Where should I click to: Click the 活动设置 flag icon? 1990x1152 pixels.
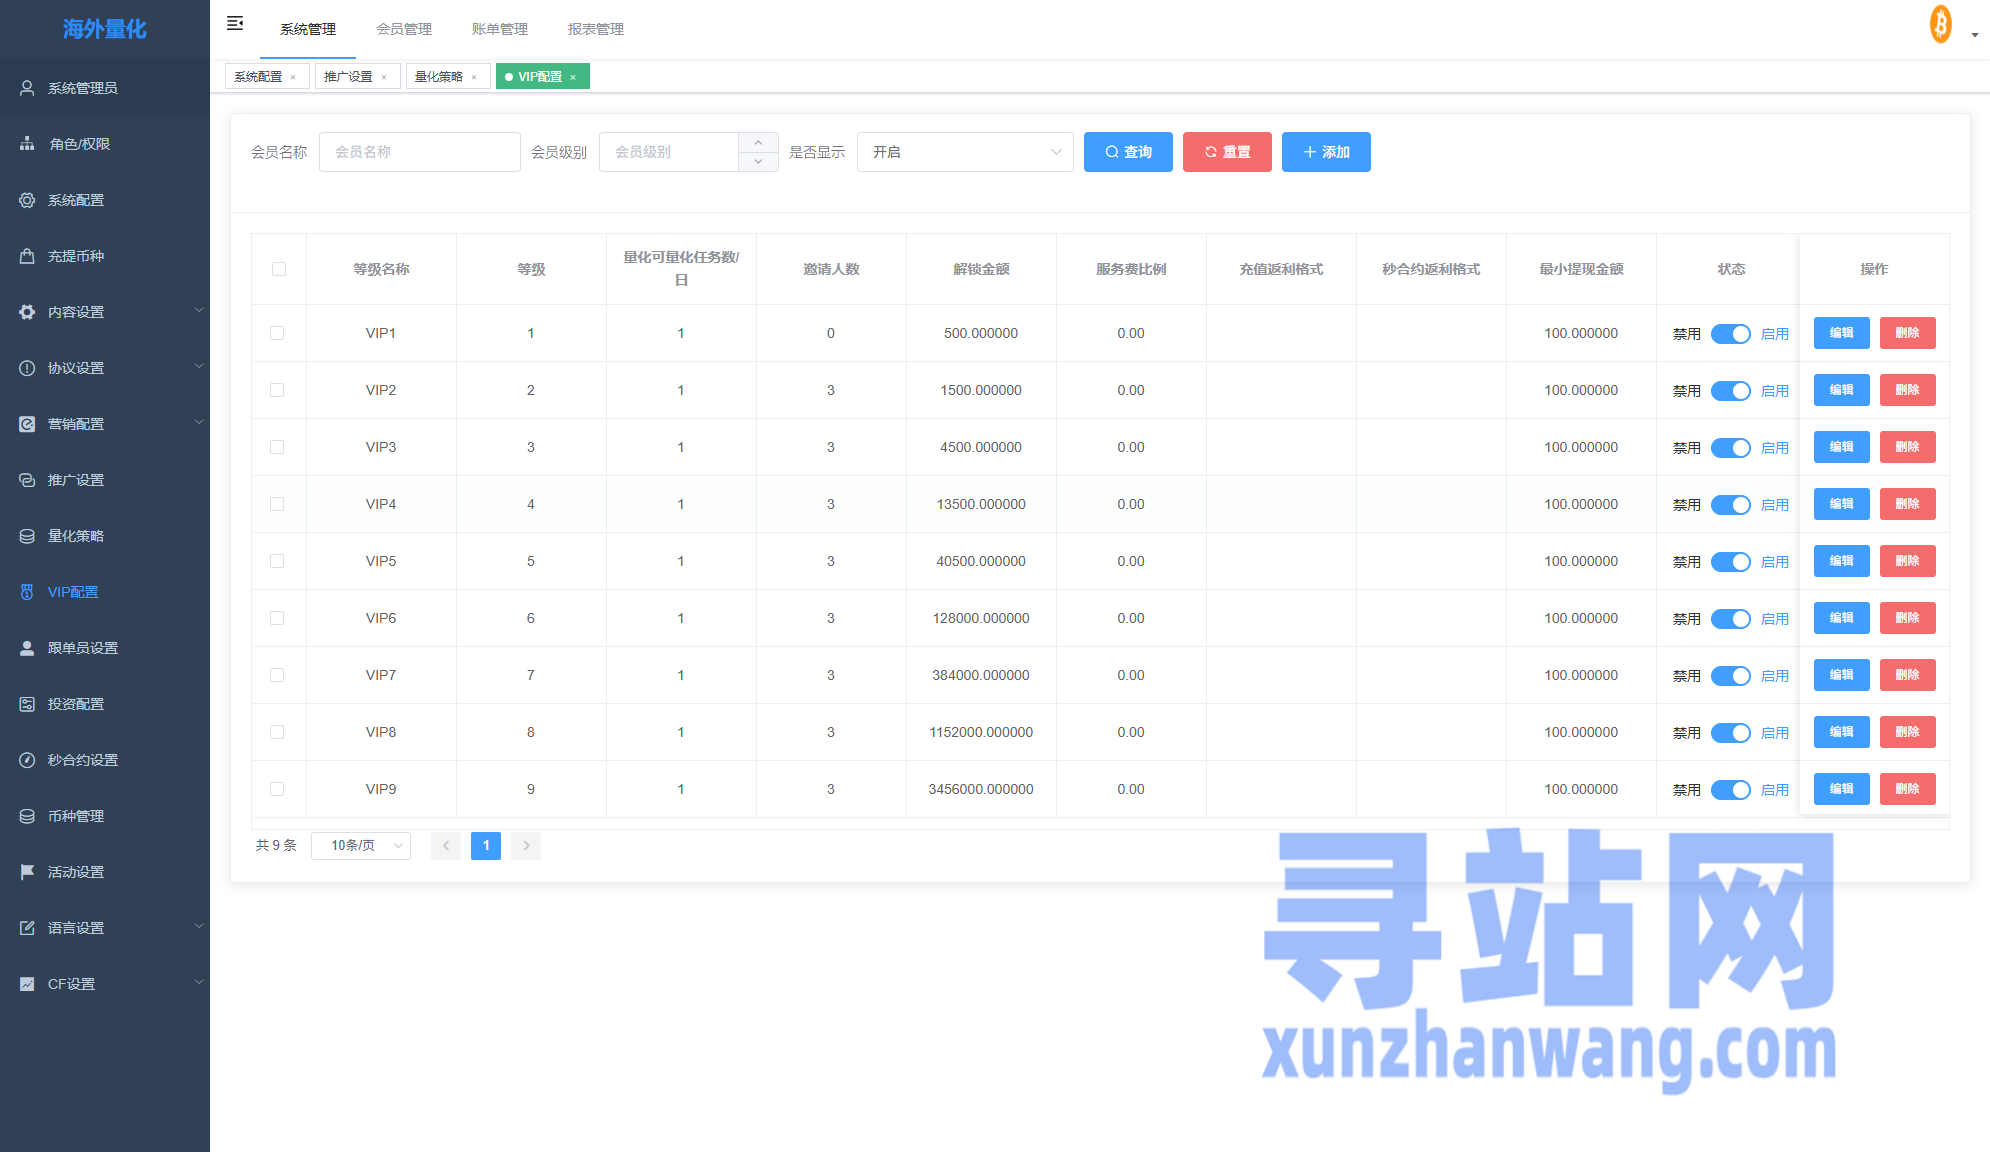27,872
